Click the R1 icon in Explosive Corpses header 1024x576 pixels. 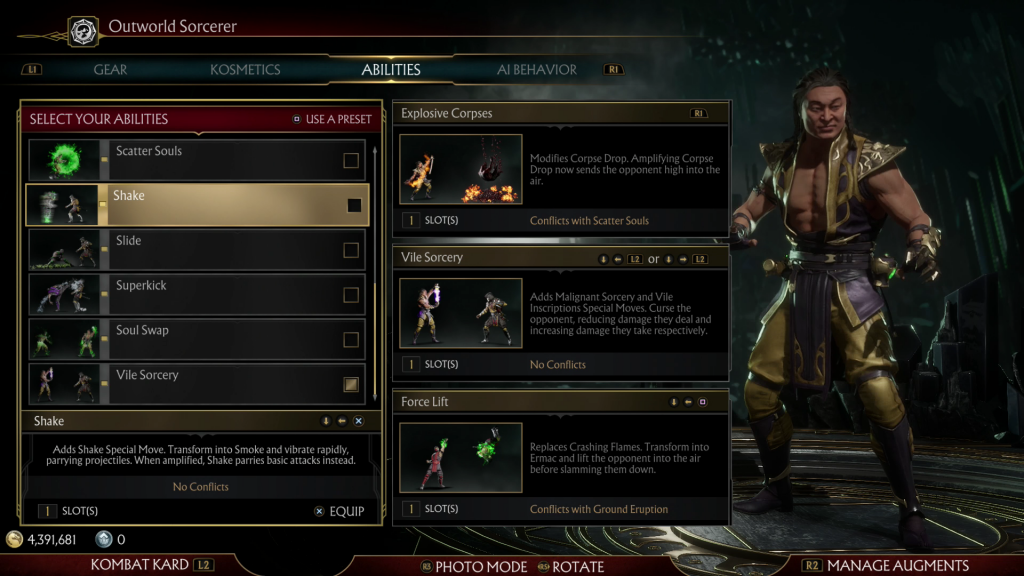tap(698, 113)
